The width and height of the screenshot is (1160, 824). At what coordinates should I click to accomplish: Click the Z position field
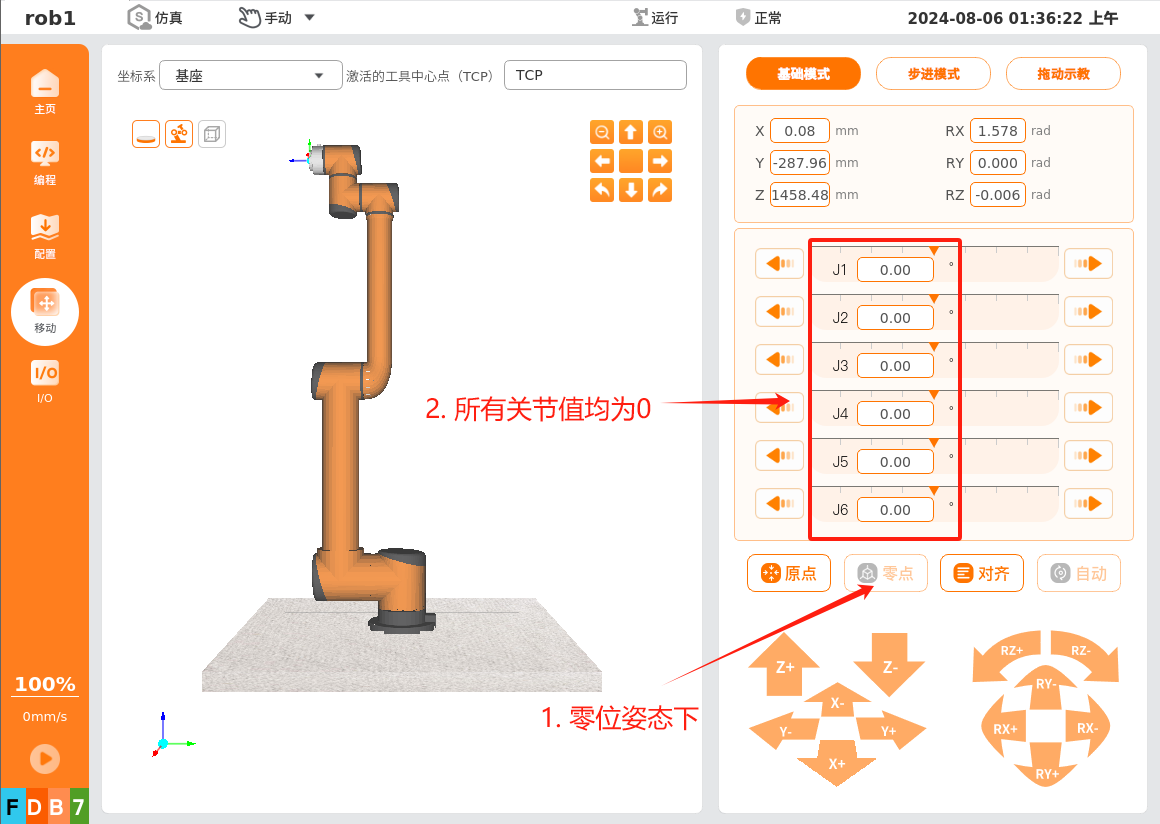[800, 195]
